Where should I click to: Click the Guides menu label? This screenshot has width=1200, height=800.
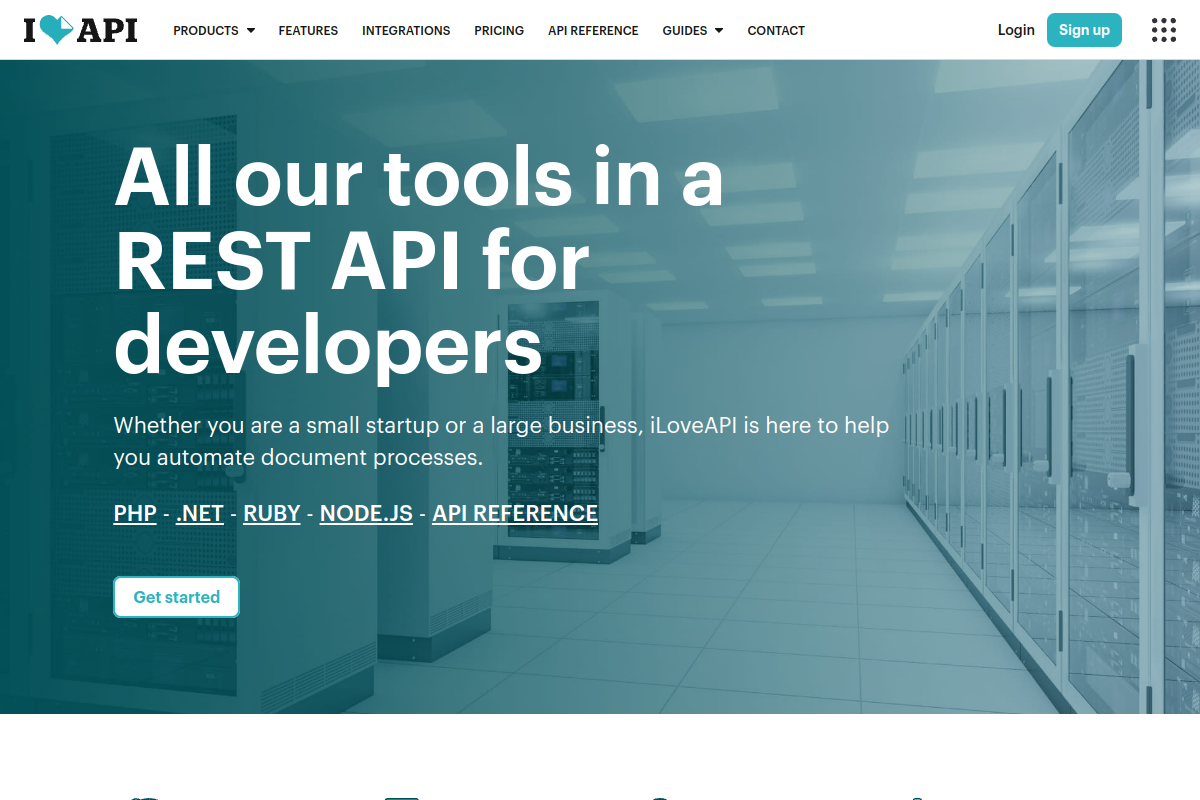point(685,31)
